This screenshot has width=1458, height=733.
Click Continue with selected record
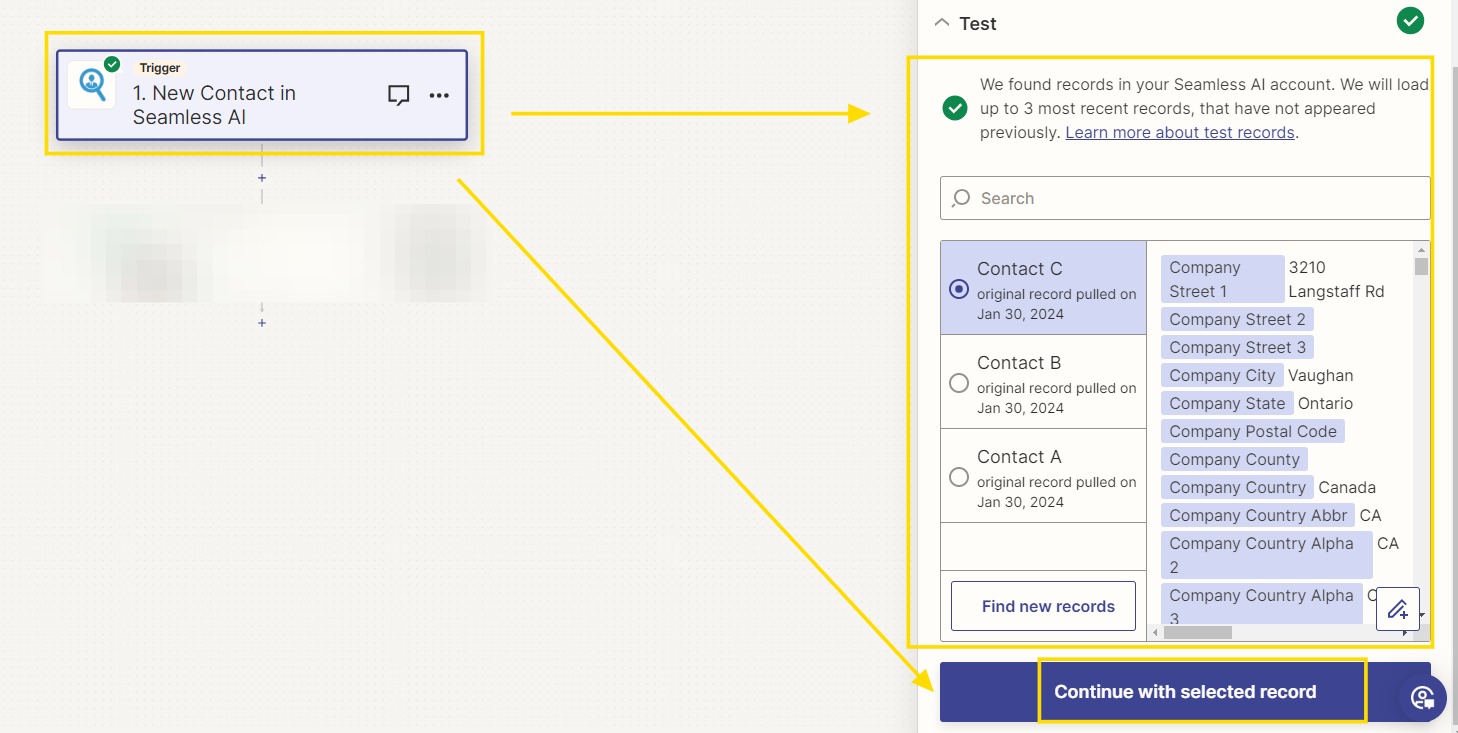tap(1185, 692)
